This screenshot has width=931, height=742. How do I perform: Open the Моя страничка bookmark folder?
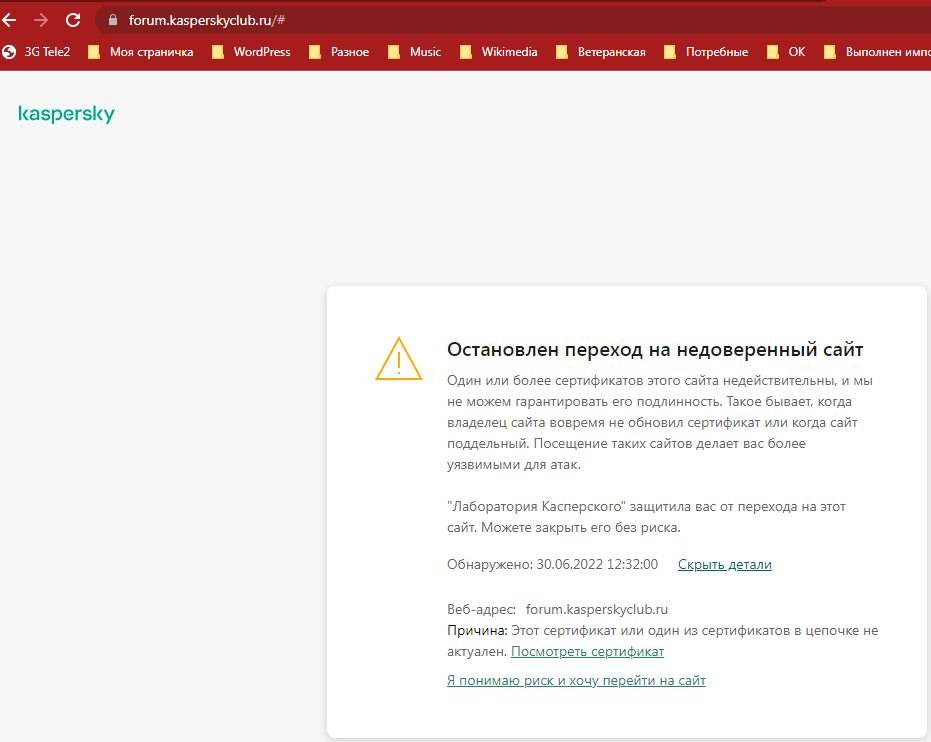pyautogui.click(x=141, y=52)
